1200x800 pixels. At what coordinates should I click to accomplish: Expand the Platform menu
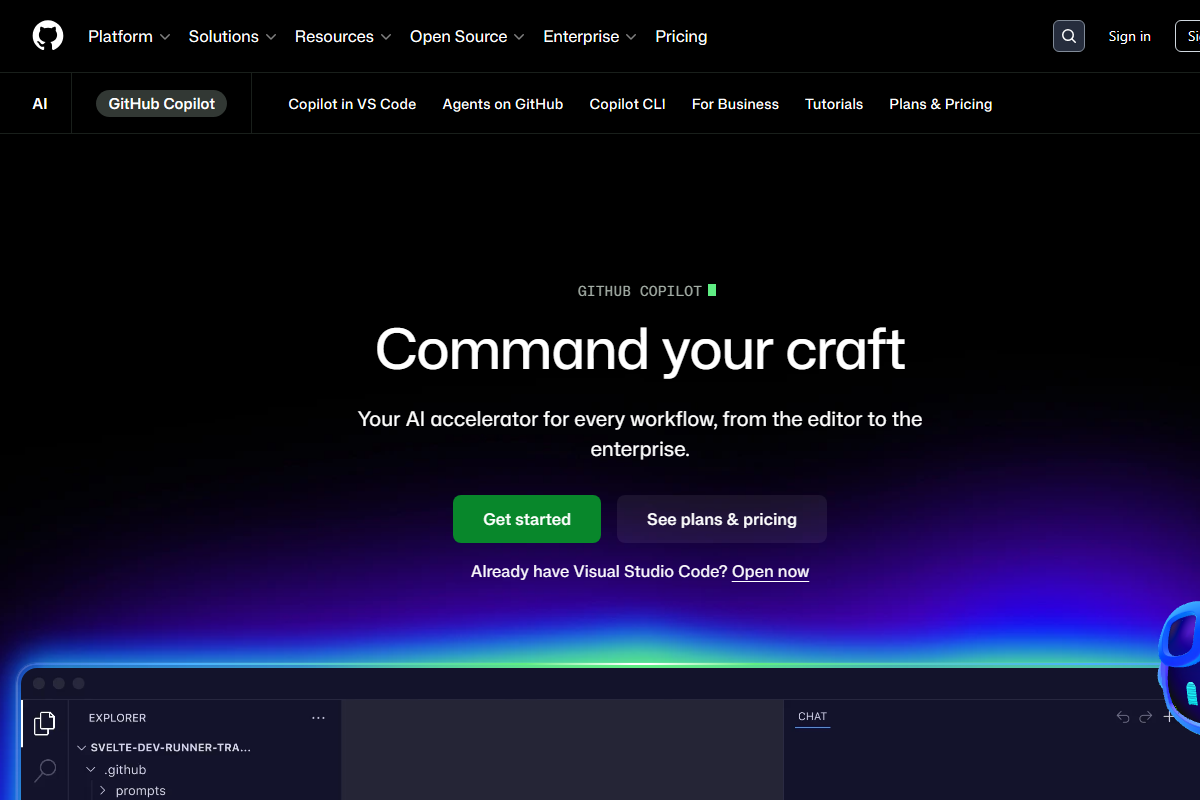129,36
